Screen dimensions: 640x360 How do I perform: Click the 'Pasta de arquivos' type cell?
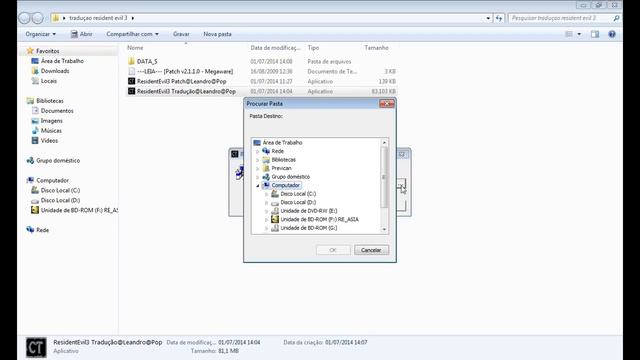point(329,61)
